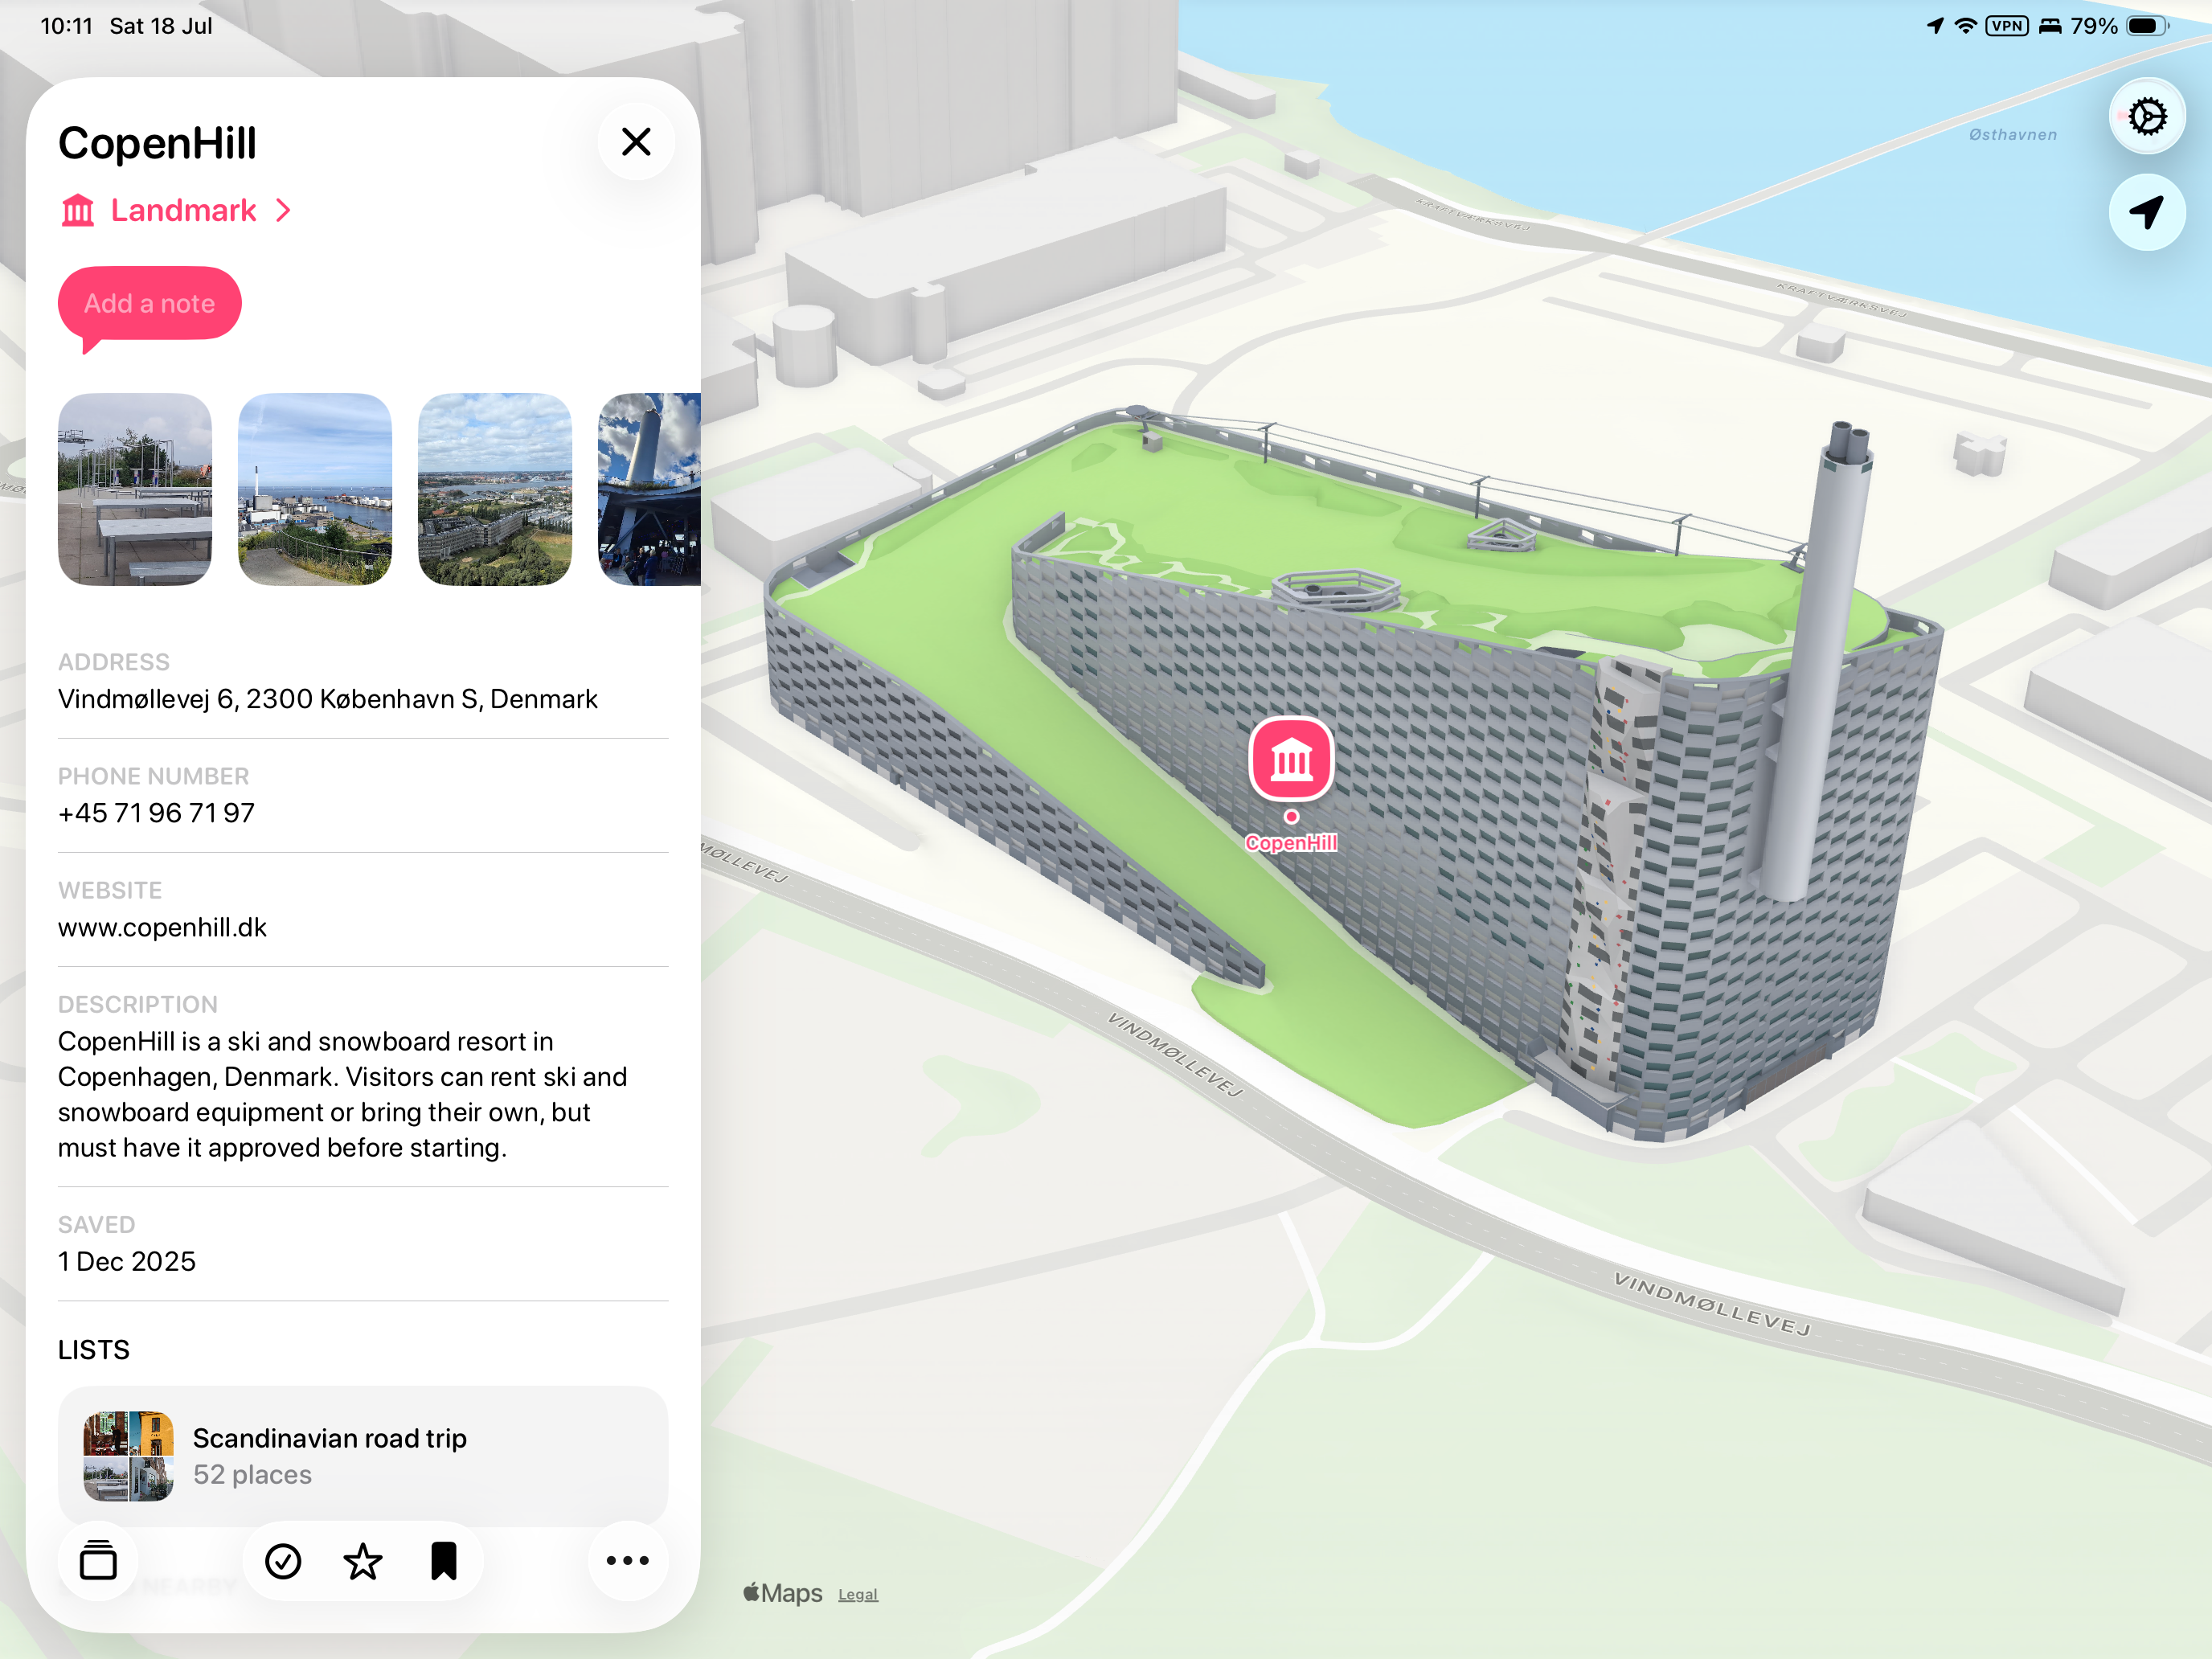Toggle the star favorite icon

(363, 1561)
